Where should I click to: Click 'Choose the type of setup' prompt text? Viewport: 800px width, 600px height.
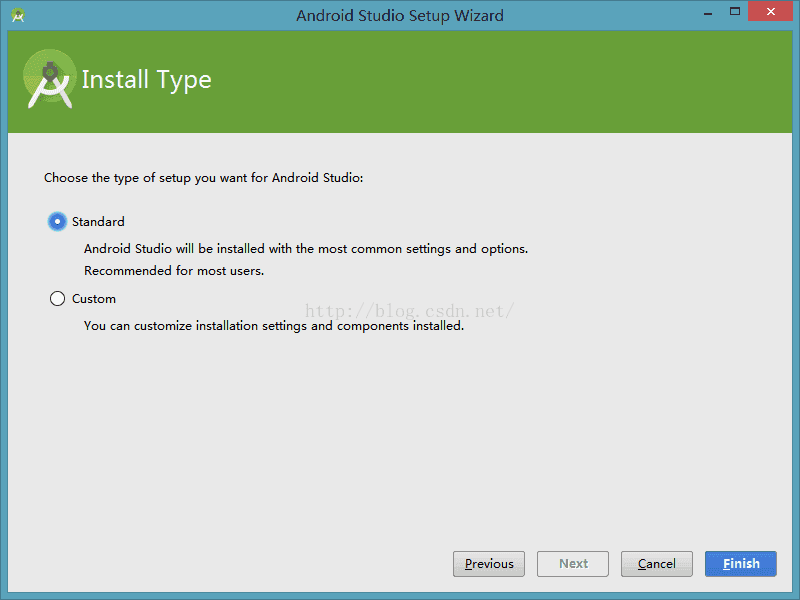(x=204, y=178)
